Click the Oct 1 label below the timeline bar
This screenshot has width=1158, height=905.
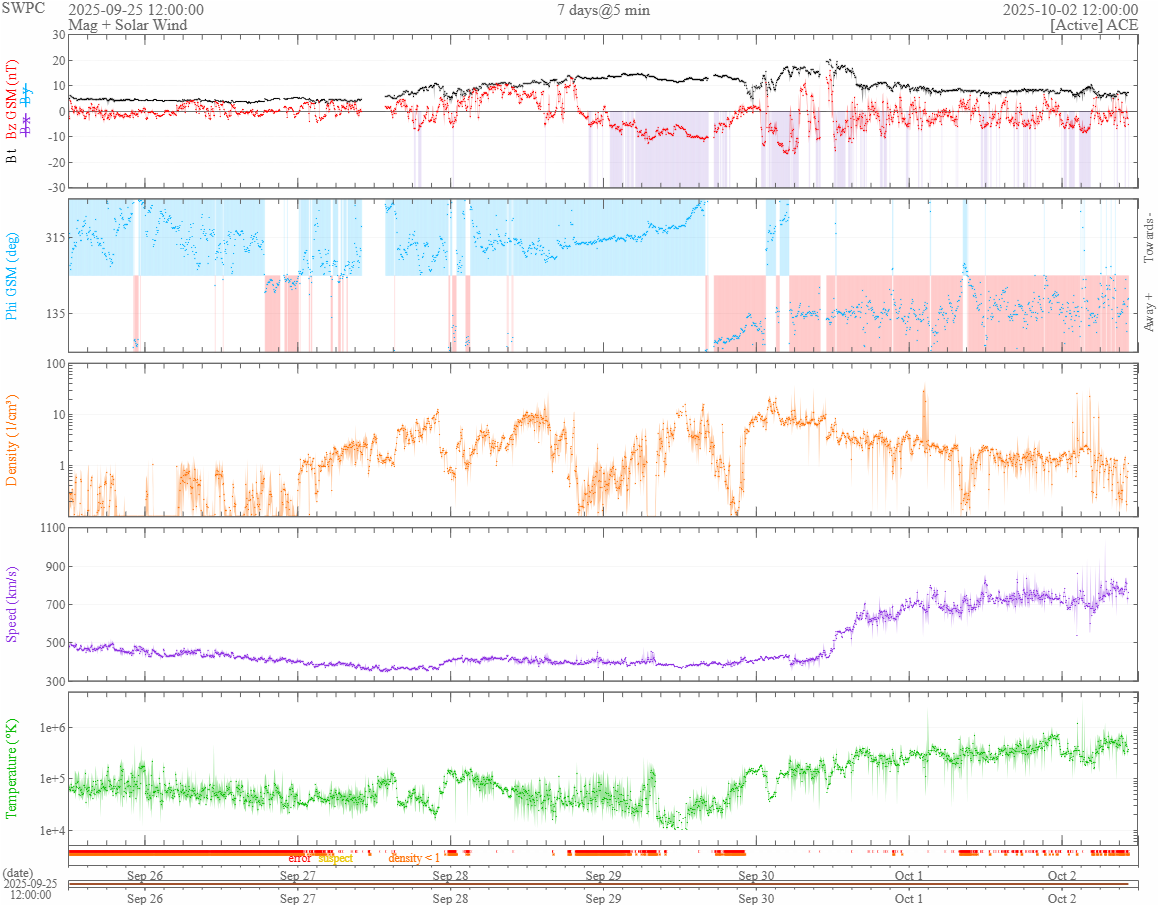909,898
